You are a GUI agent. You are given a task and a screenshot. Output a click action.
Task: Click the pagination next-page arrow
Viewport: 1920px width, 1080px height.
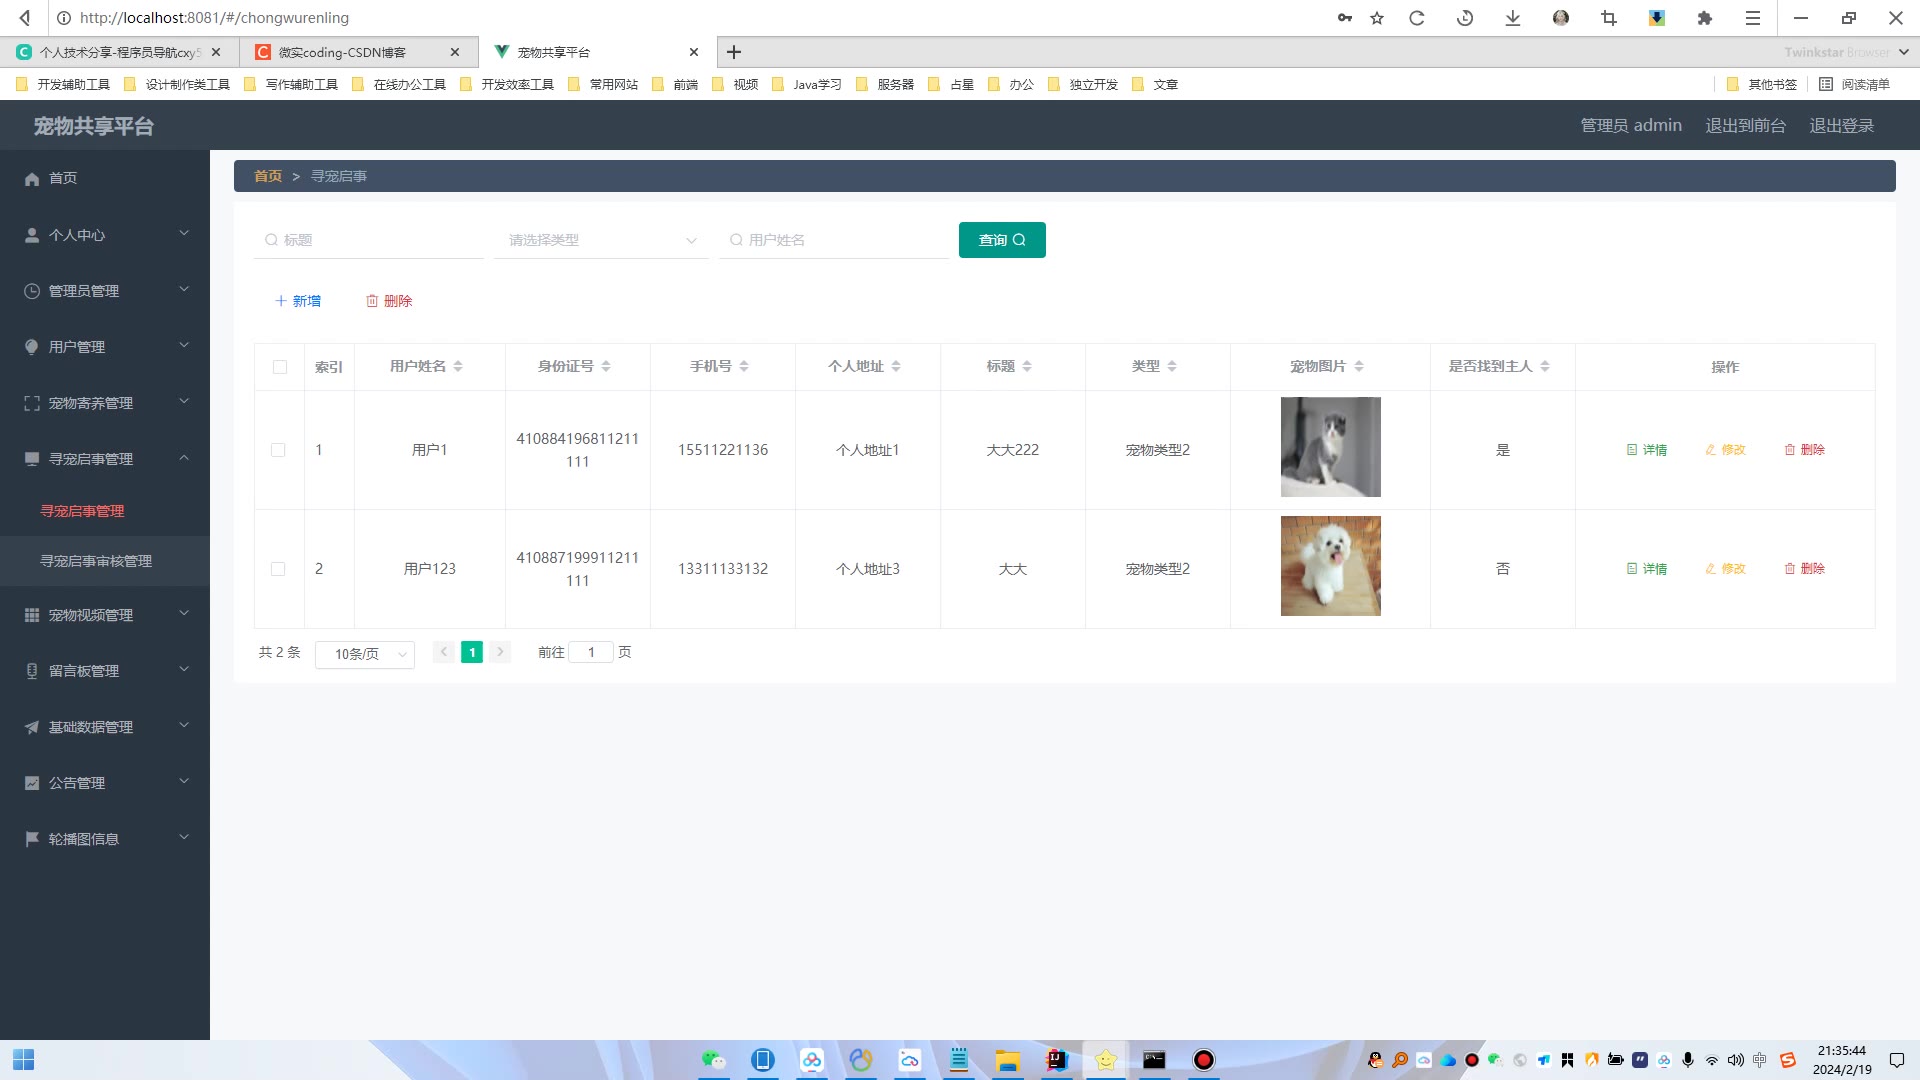(500, 652)
